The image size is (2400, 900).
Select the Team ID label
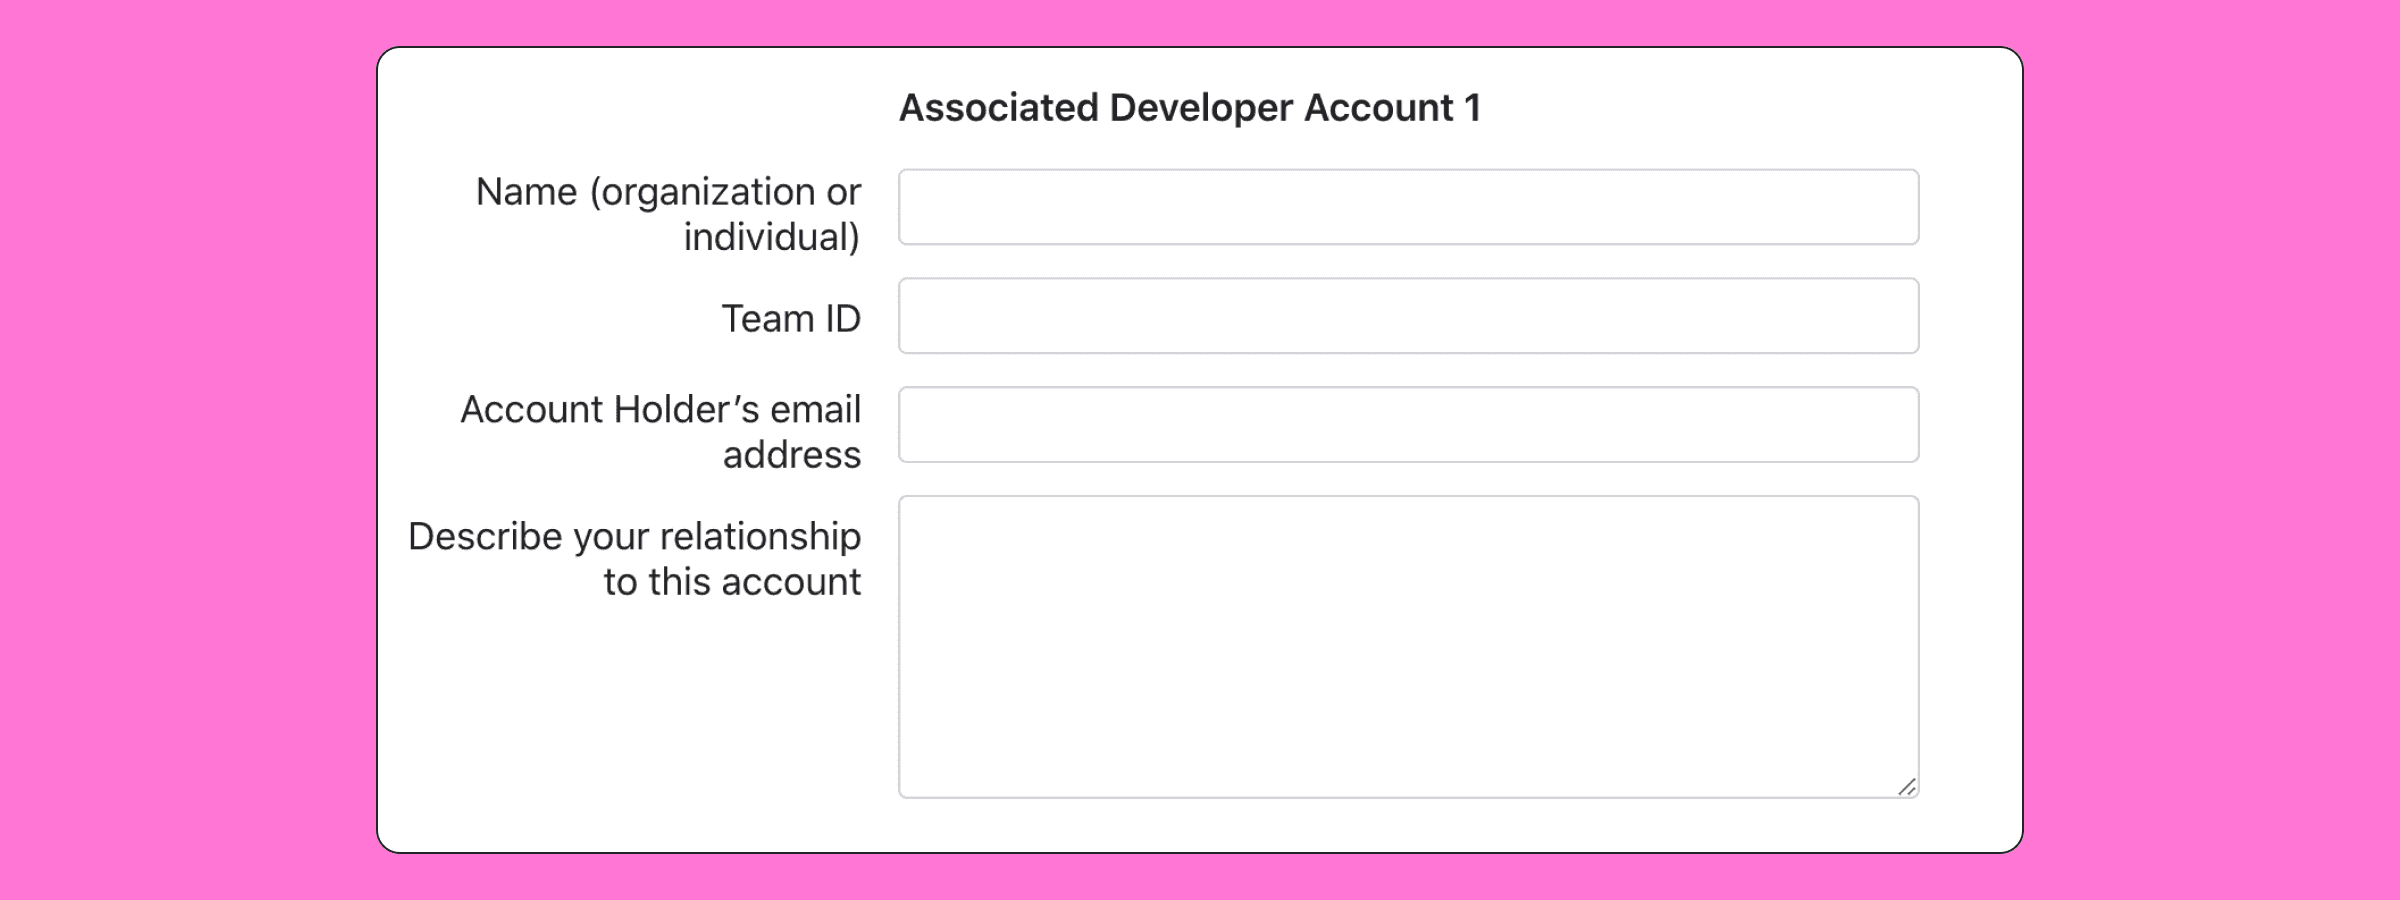coord(793,318)
